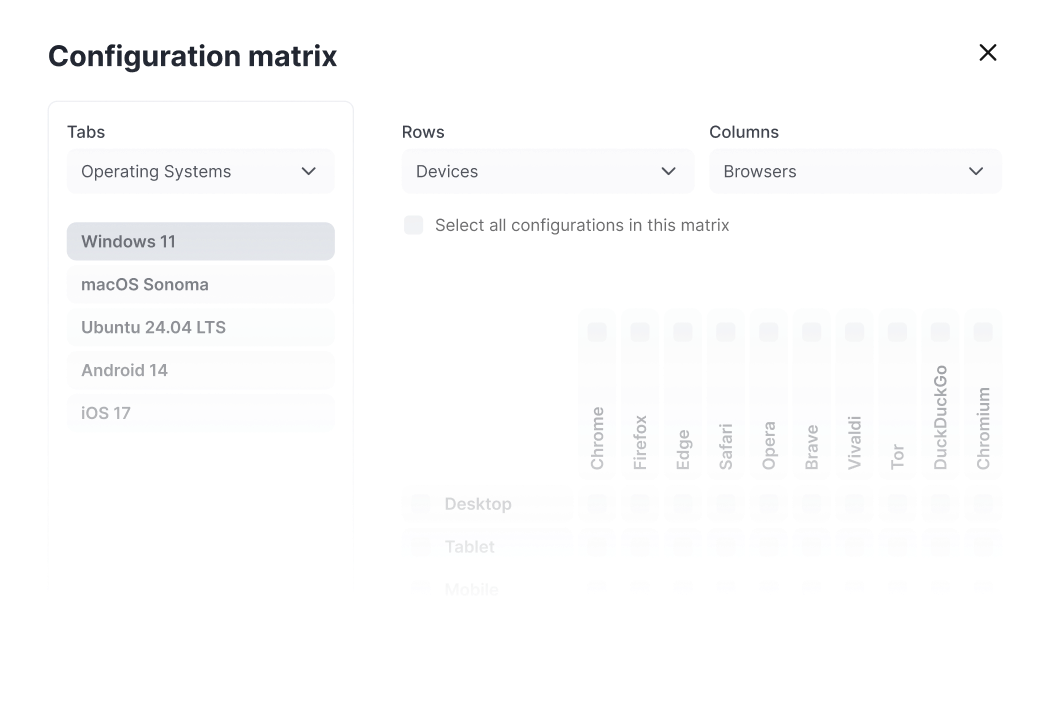Toggle the Tablet-Edge configuration cell
Screen dimensions: 1050x728
click(682, 546)
